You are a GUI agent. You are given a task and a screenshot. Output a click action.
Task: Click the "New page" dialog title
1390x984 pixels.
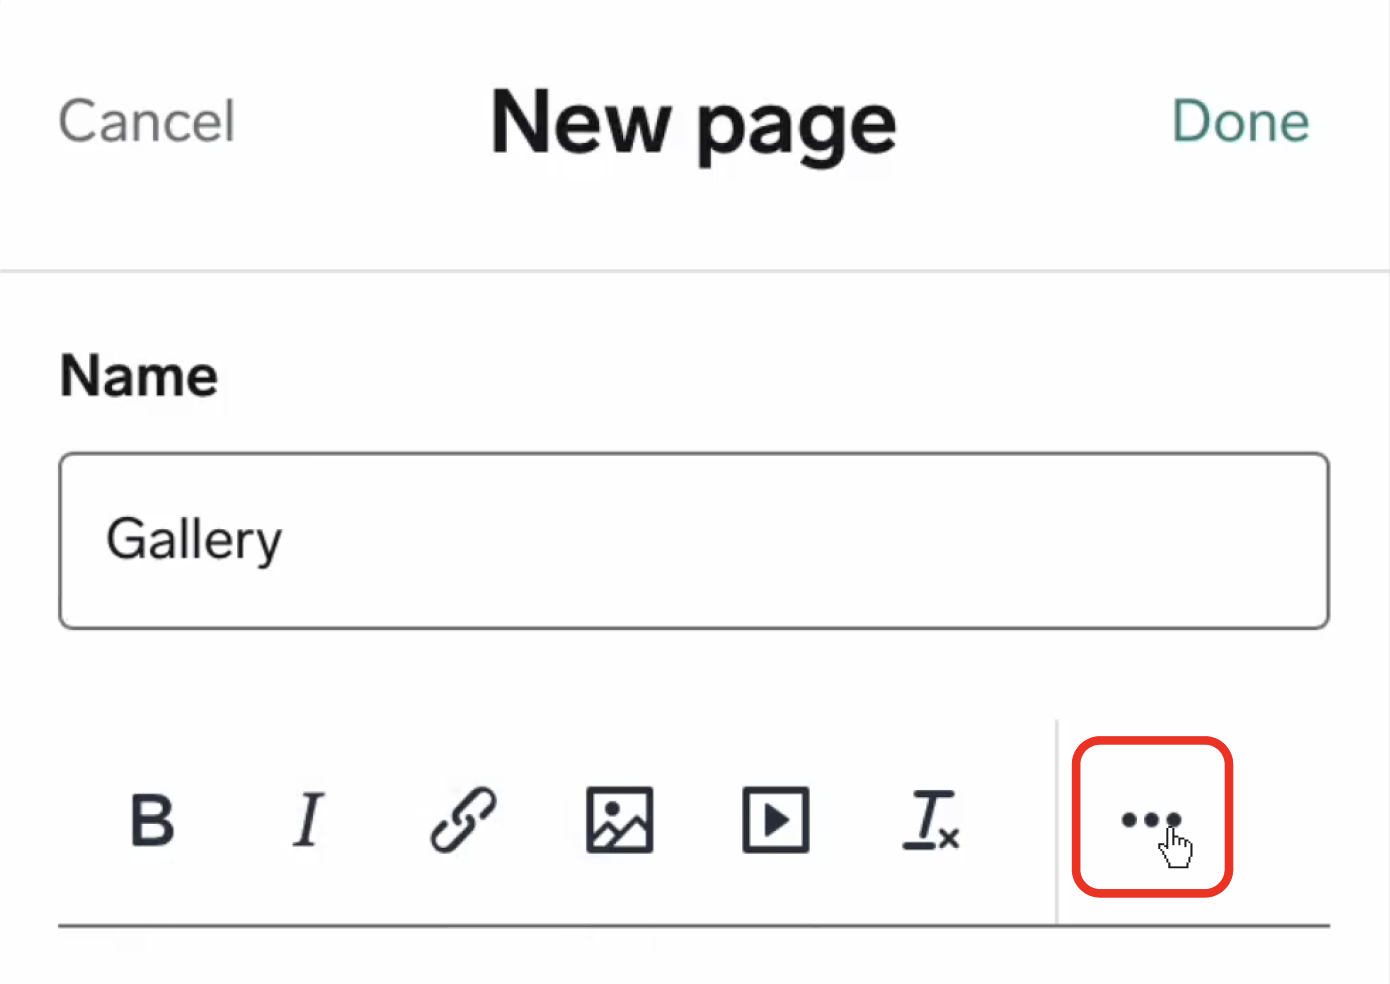pyautogui.click(x=693, y=124)
